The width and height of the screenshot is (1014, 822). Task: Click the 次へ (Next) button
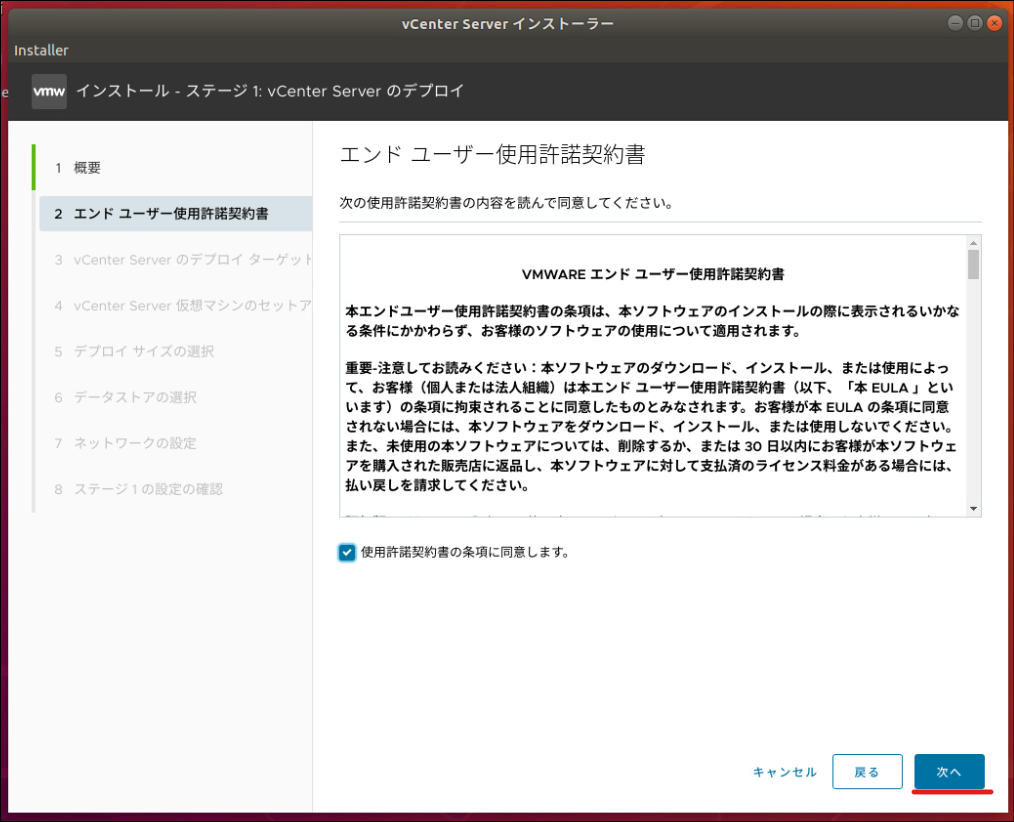[x=949, y=772]
